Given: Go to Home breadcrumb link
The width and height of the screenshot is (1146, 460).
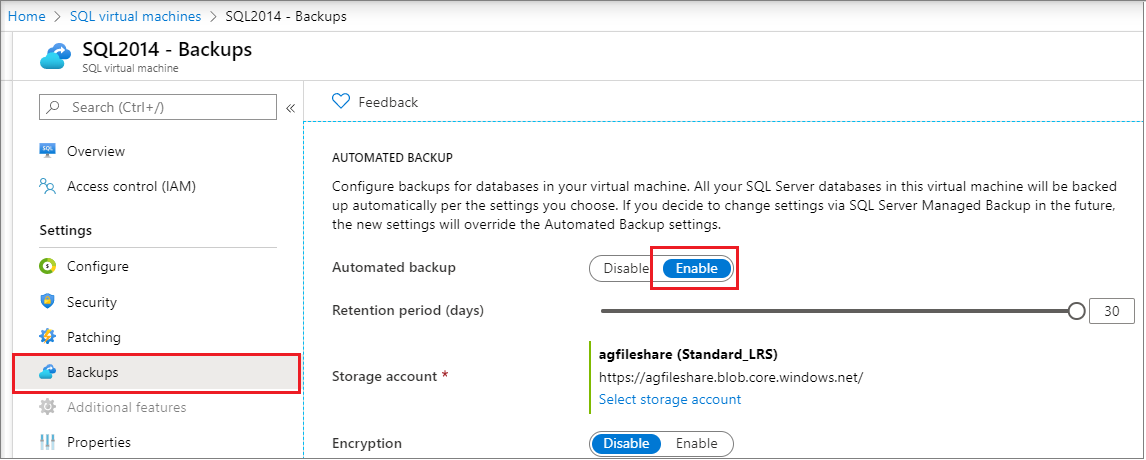Looking at the screenshot, I should coord(28,16).
